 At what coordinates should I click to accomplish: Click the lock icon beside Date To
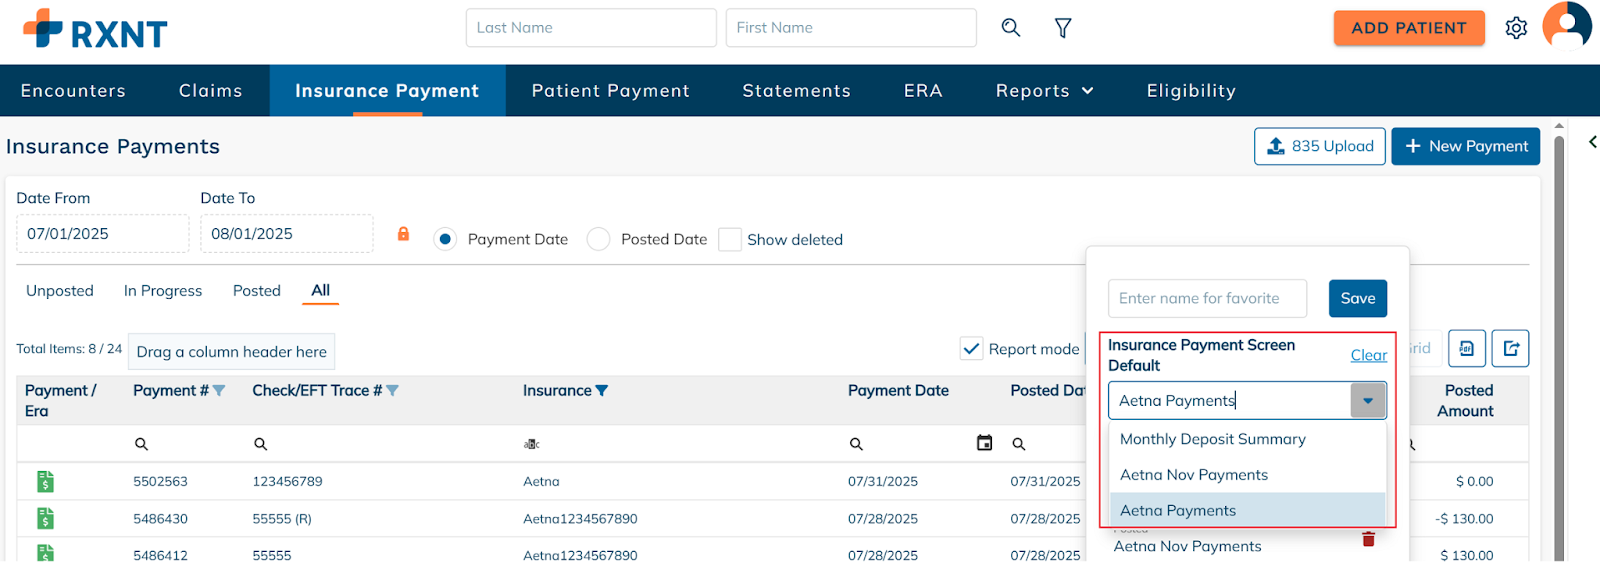[x=404, y=234]
